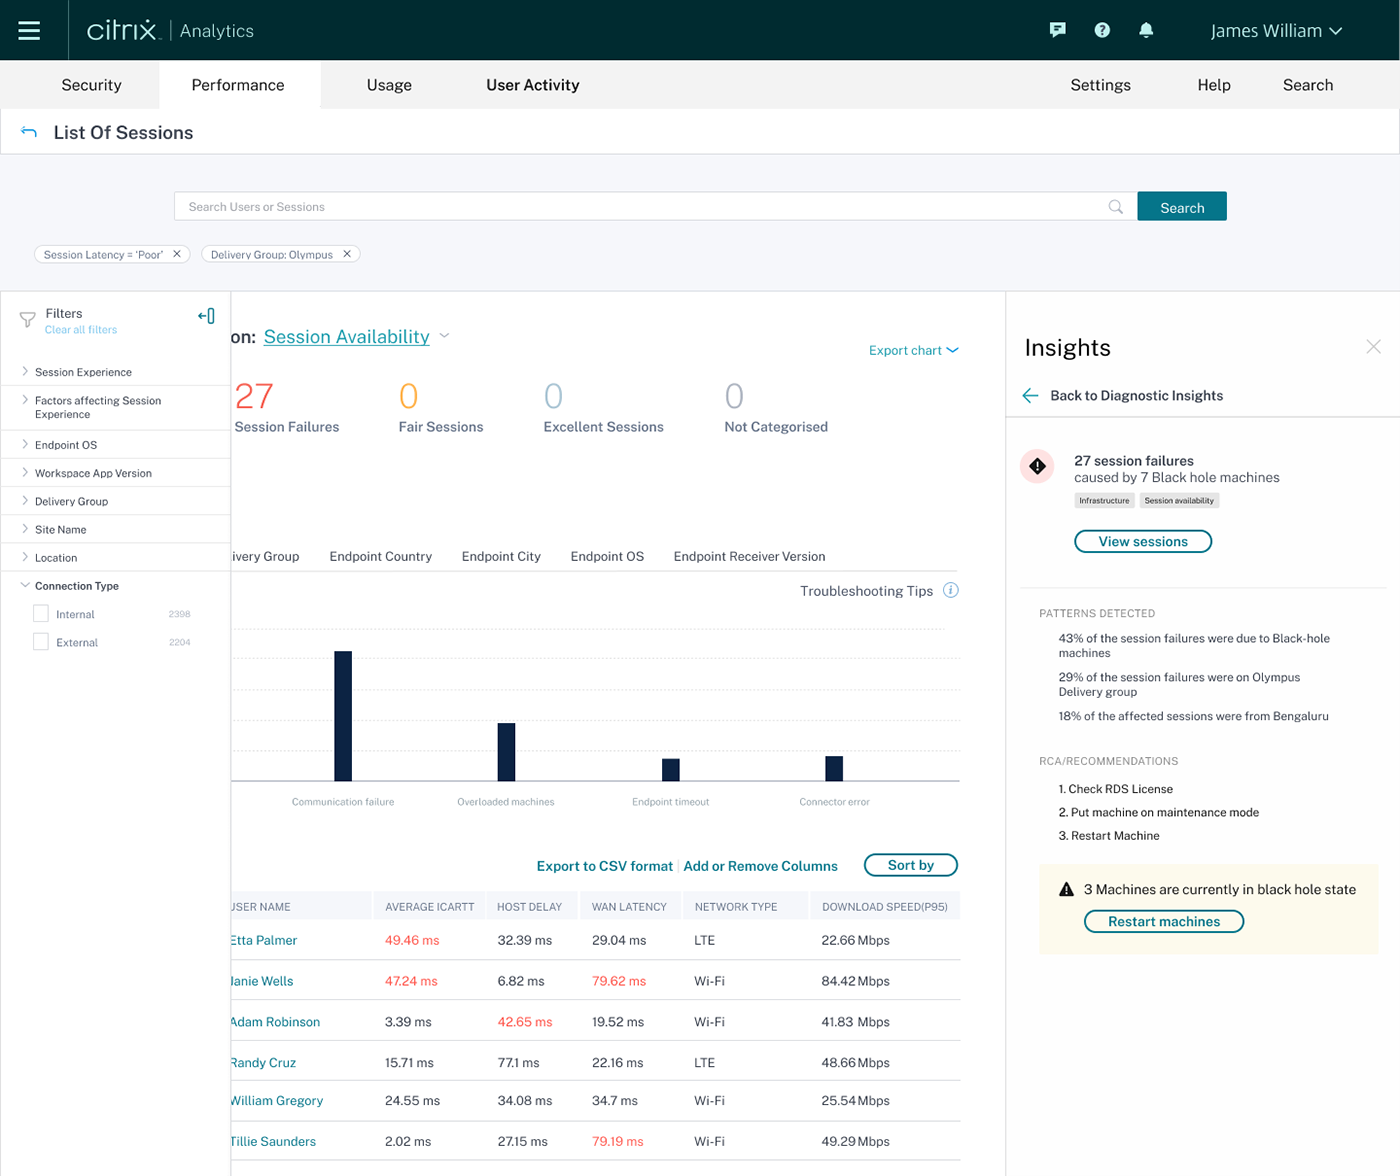Click Export to CSV format link
This screenshot has width=1400, height=1176.
point(604,866)
